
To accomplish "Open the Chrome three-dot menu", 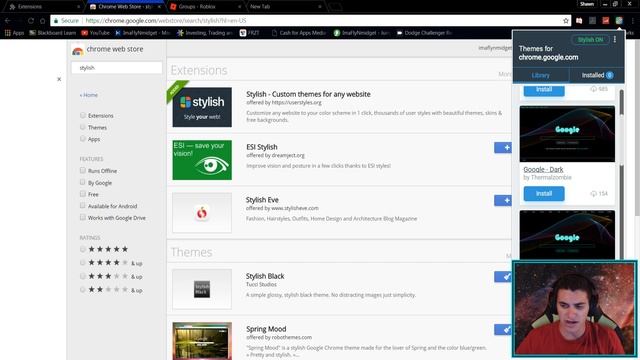I will pyautogui.click(x=633, y=20).
